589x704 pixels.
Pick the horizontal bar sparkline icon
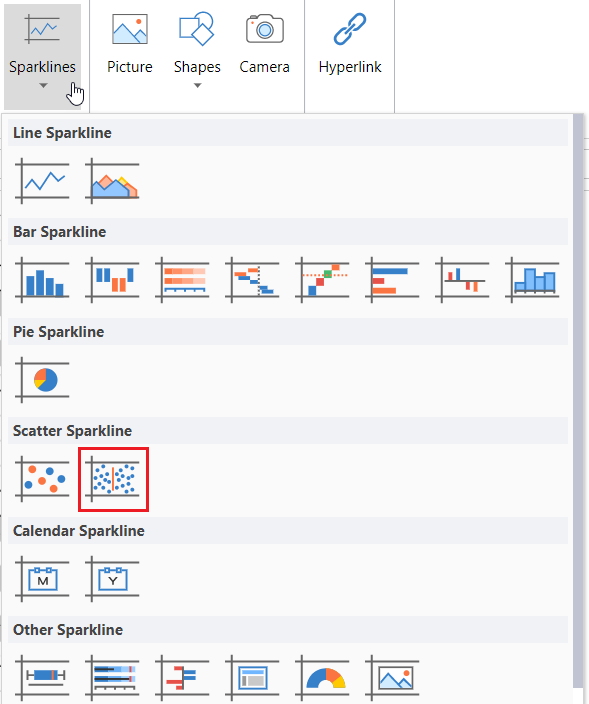(x=392, y=280)
